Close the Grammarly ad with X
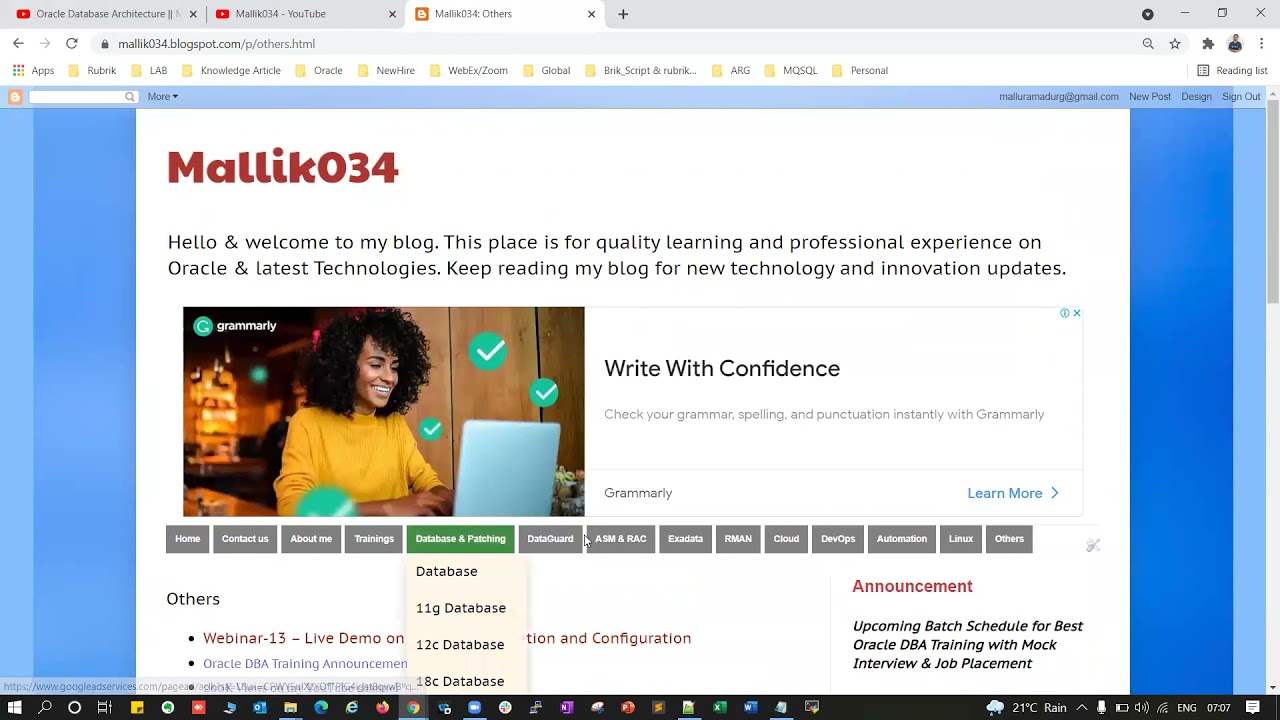1280x720 pixels. (x=1076, y=313)
